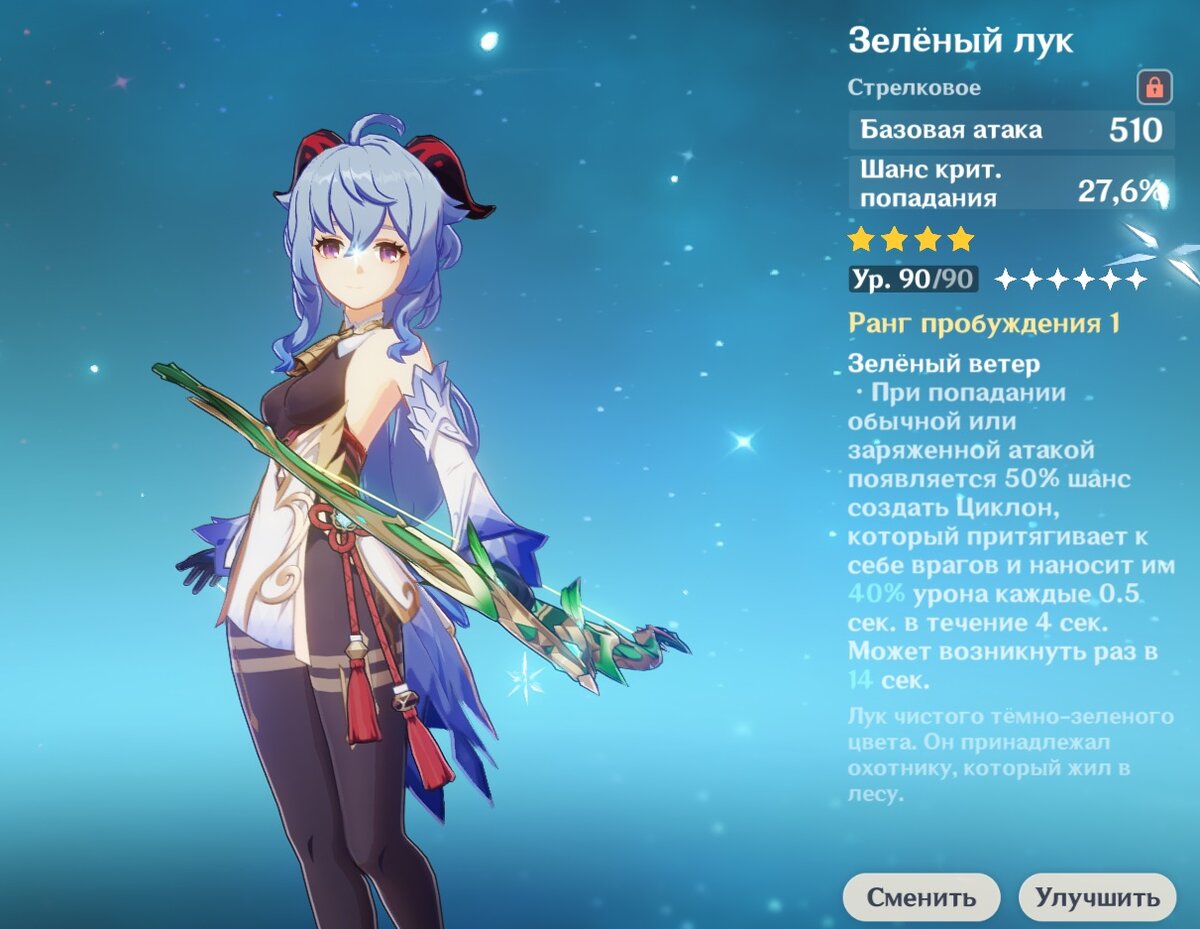Select the Зелёный ветер passive title
The width and height of the screenshot is (1200, 929).
944,363
